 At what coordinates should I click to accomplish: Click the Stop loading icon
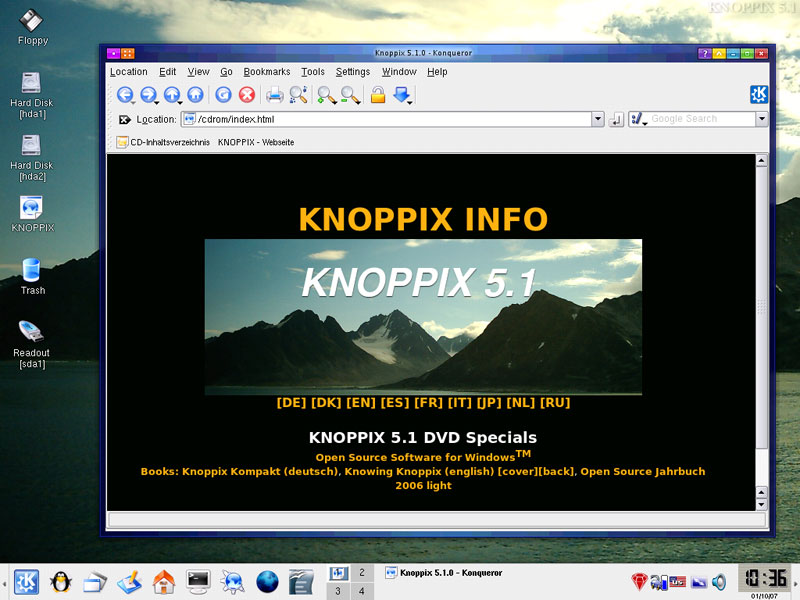[x=246, y=95]
